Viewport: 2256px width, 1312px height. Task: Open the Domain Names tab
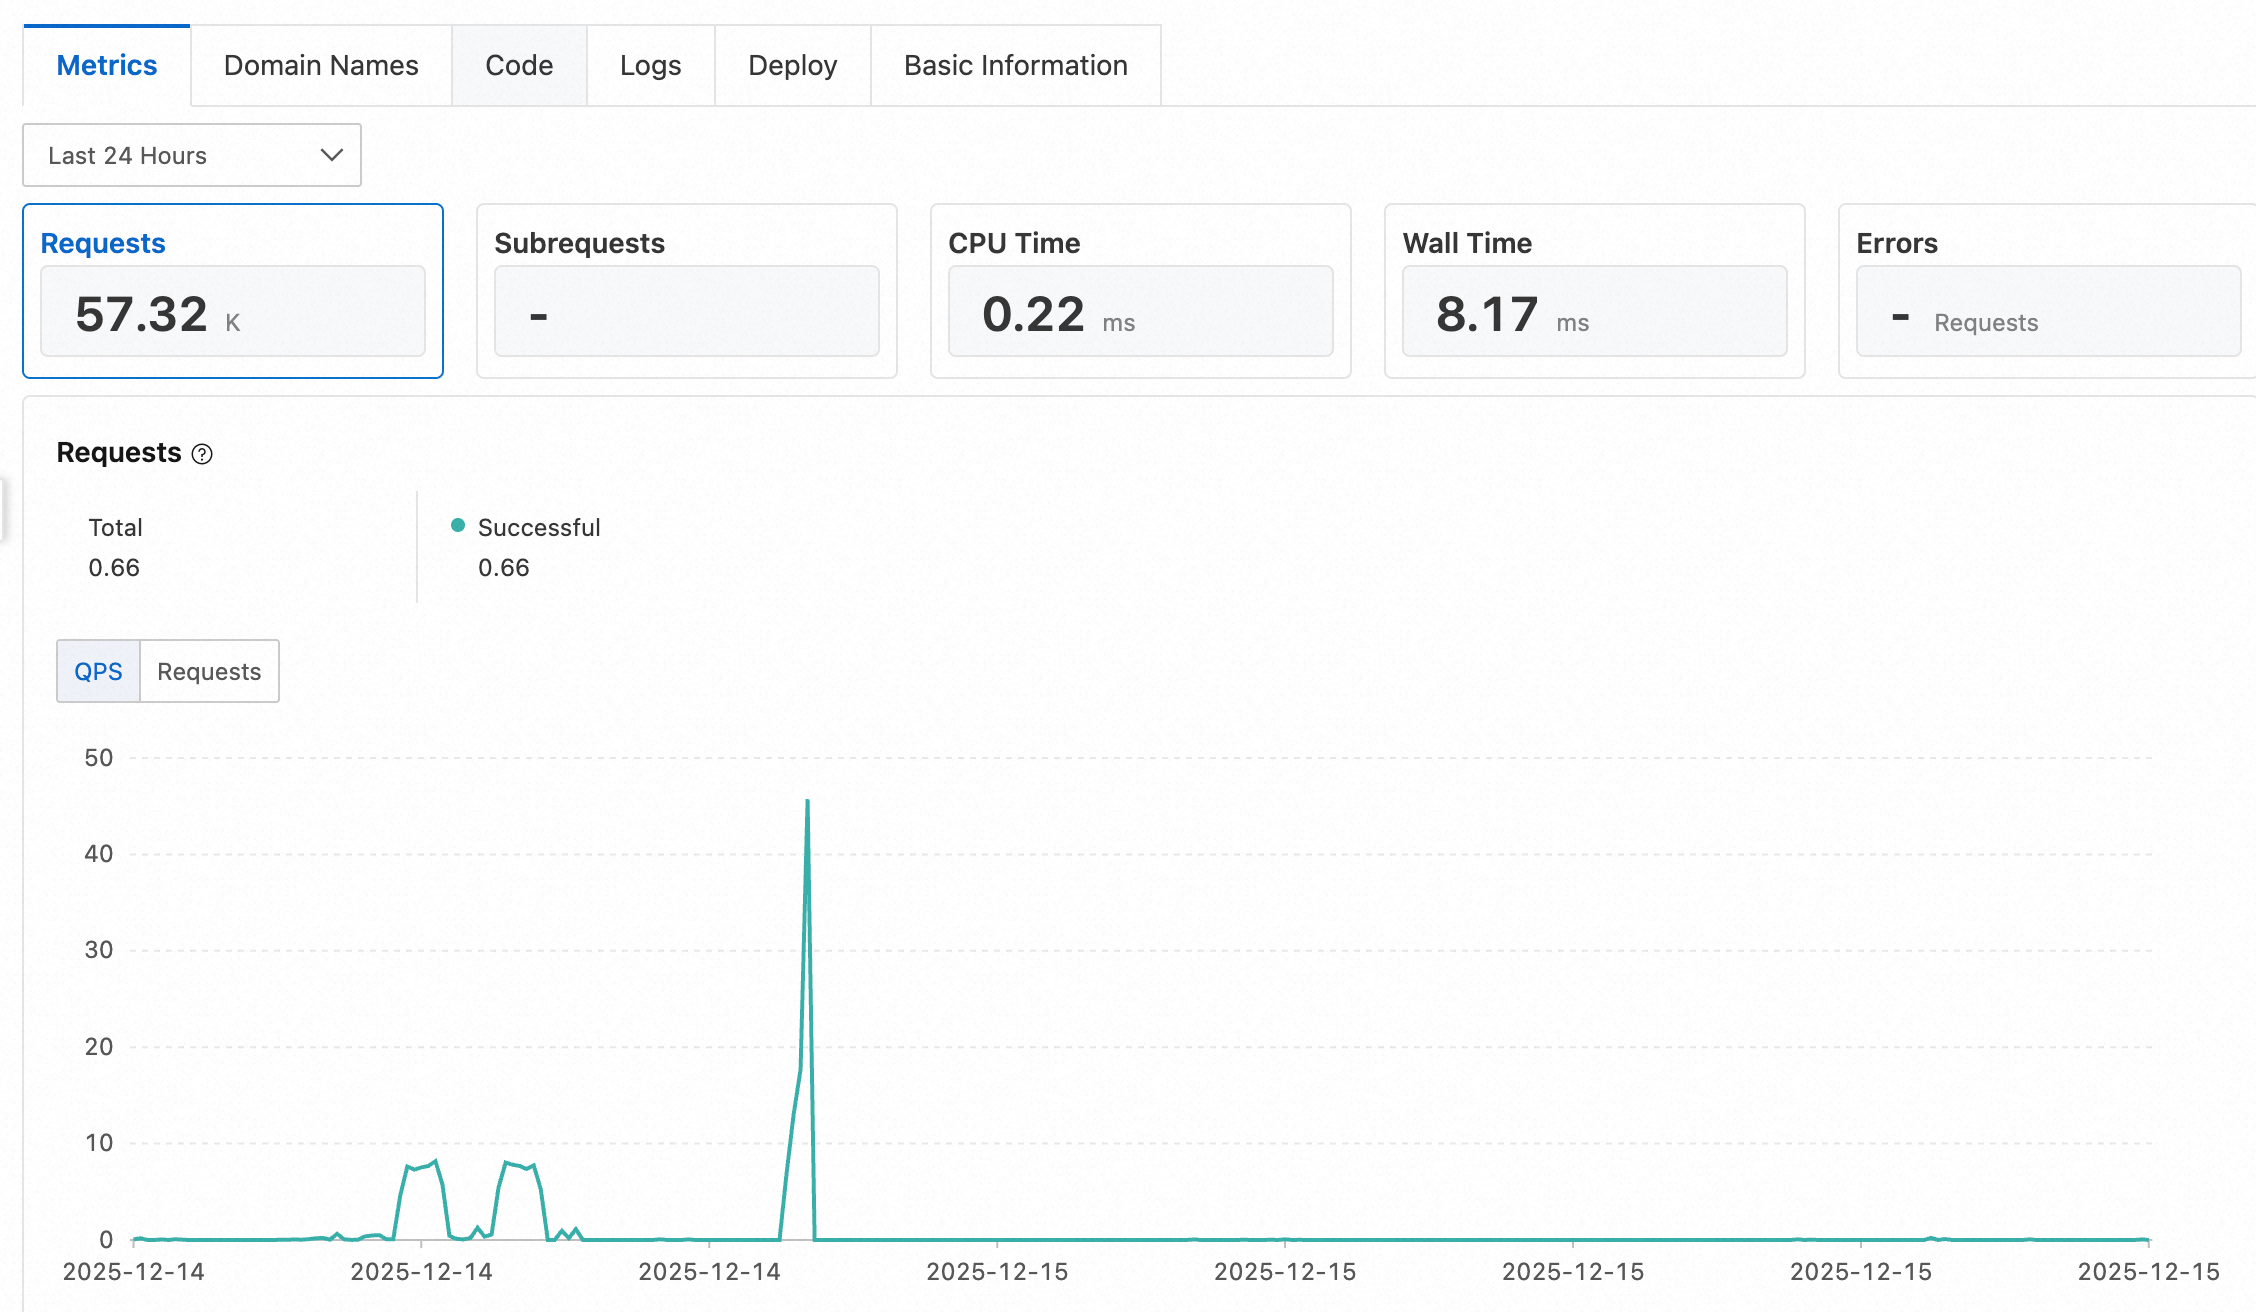point(321,66)
